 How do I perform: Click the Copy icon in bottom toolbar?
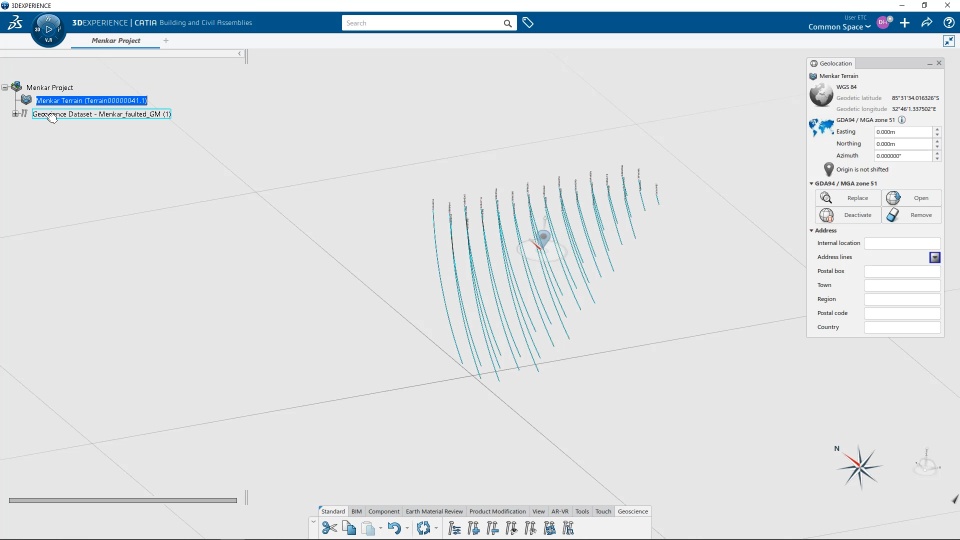pyautogui.click(x=349, y=528)
